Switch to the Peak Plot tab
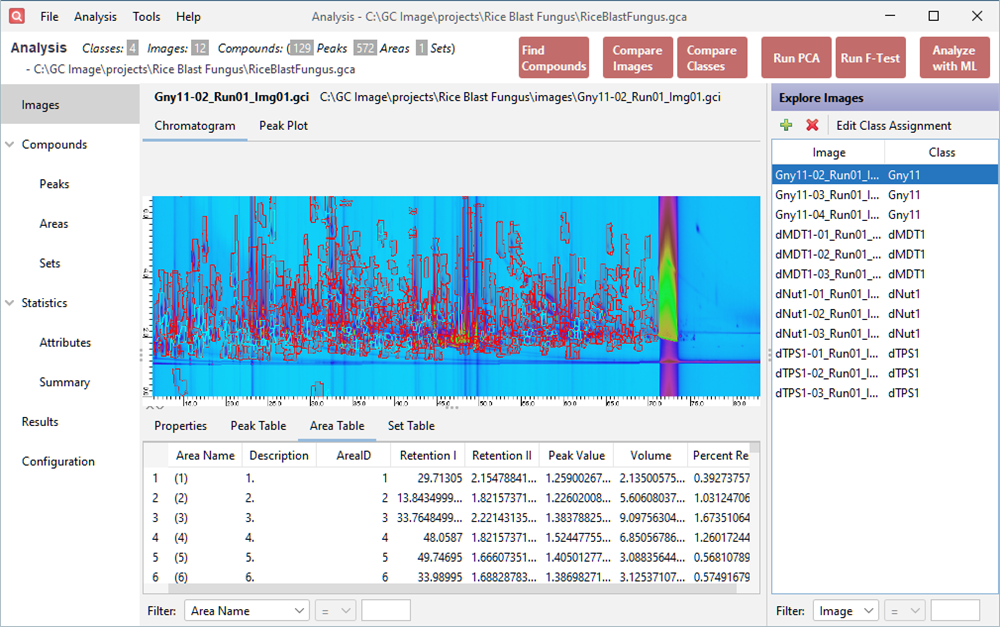1000x627 pixels. pos(283,126)
